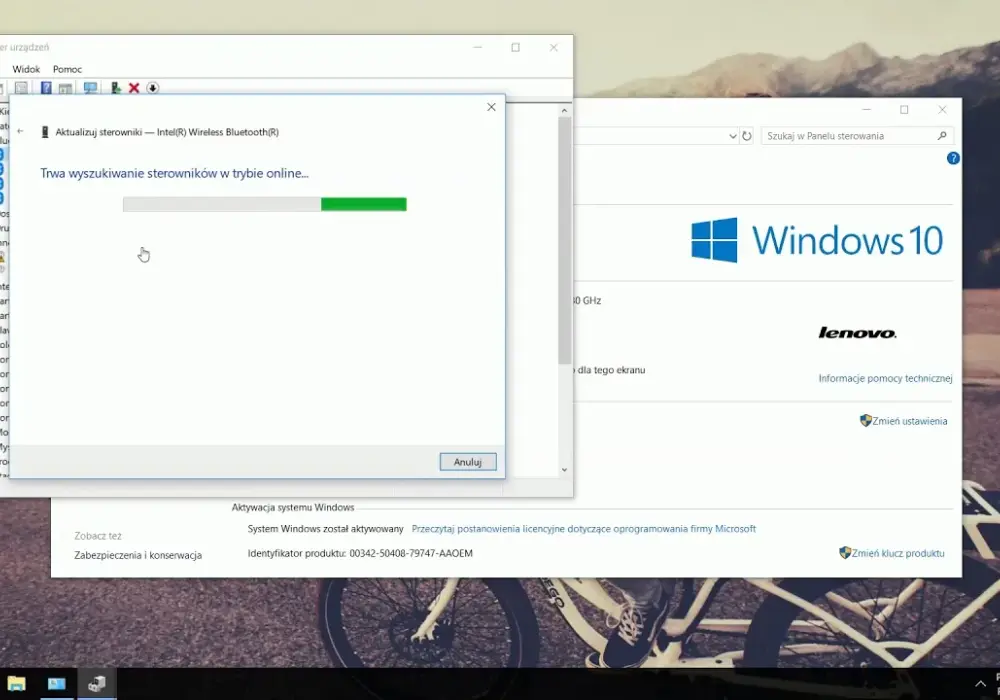Open the Widok menu
Viewport: 1000px width, 700px height.
(26, 69)
